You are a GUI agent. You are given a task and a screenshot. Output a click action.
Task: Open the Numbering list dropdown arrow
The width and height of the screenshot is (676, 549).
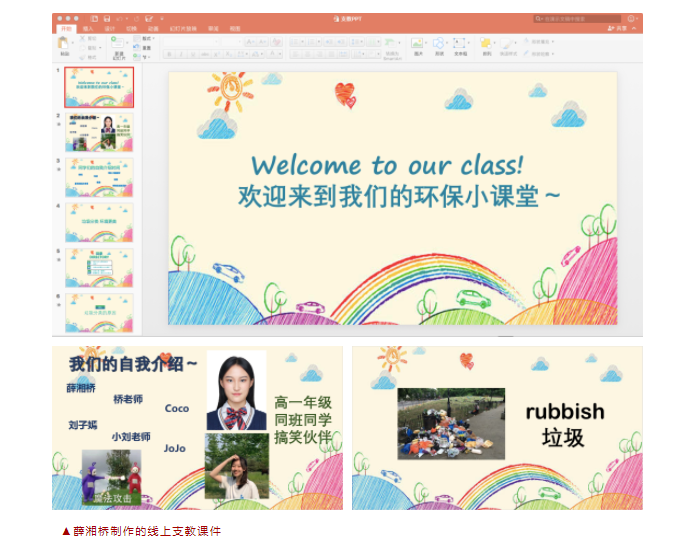point(319,42)
